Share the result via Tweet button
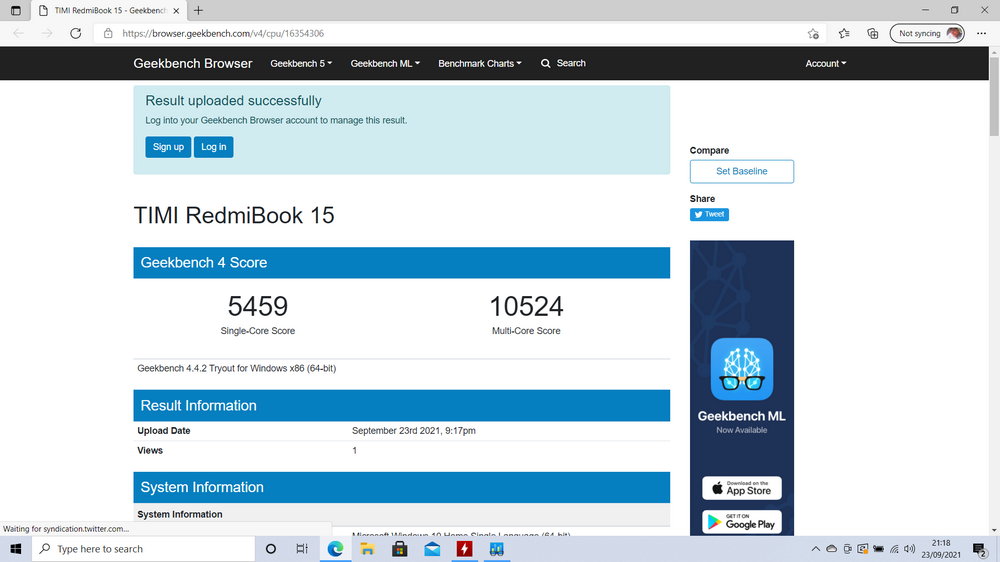Image resolution: width=1000 pixels, height=562 pixels. [x=709, y=214]
